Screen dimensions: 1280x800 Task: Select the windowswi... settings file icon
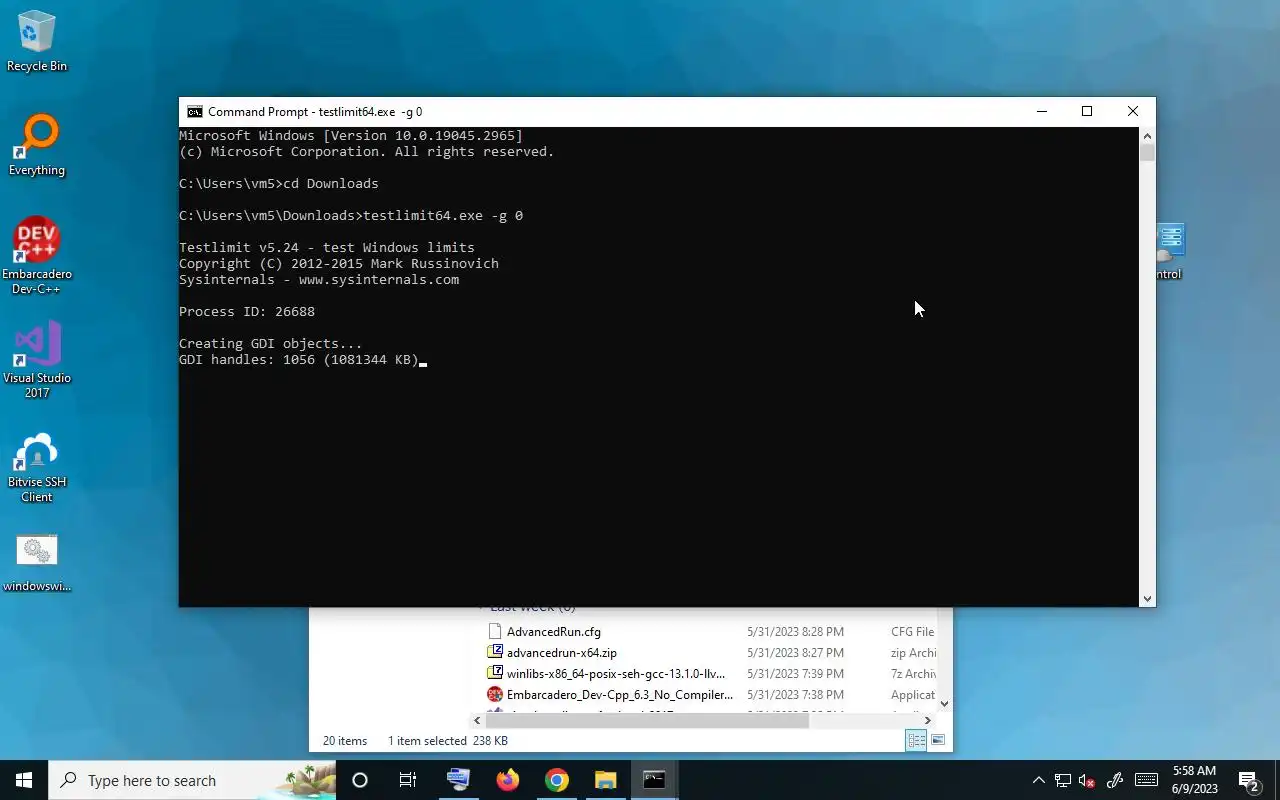(37, 562)
